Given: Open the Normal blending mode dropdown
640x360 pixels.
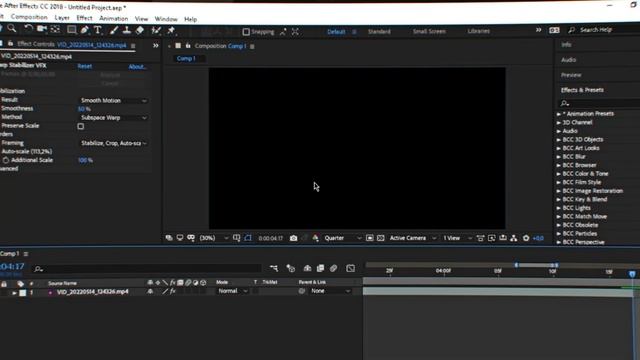Looking at the screenshot, I should tap(232, 291).
